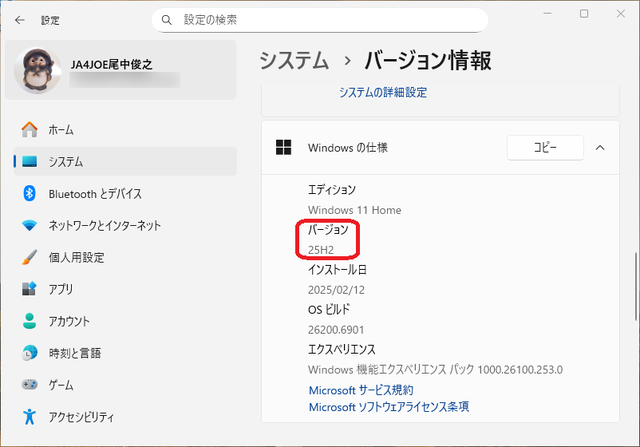The height and width of the screenshot is (447, 640).
Task: Open Bluetooth とデバイス settings
Action: [125, 193]
